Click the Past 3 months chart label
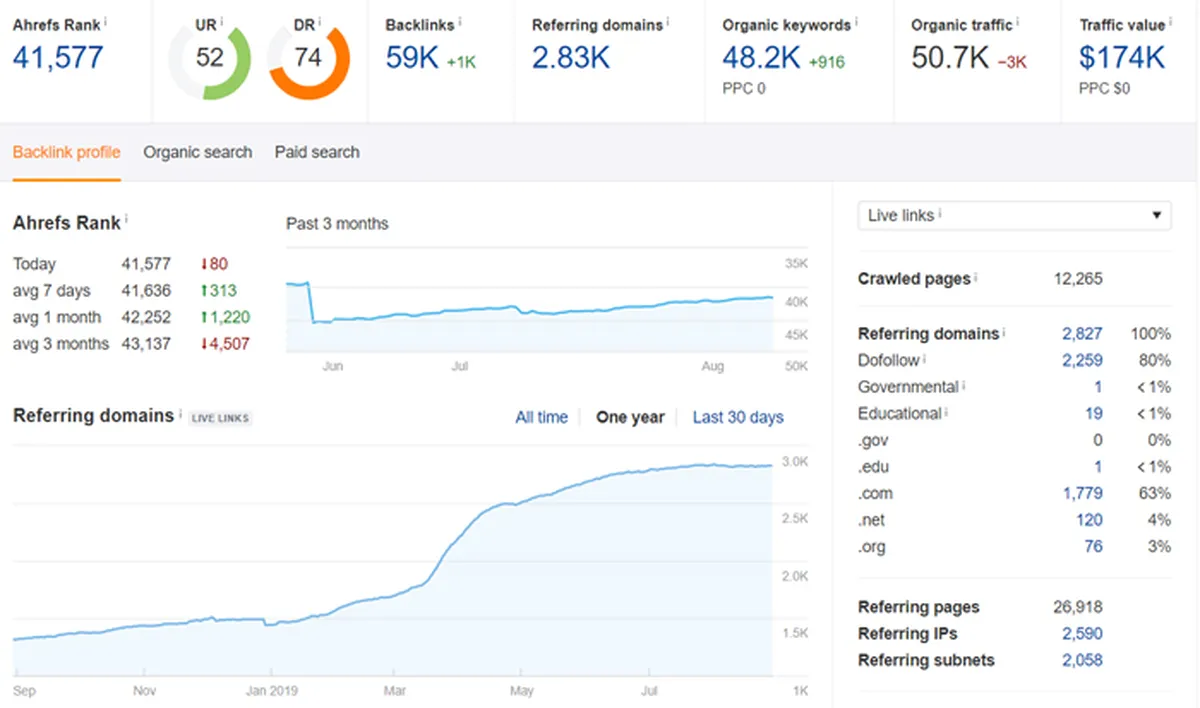 pyautogui.click(x=337, y=223)
